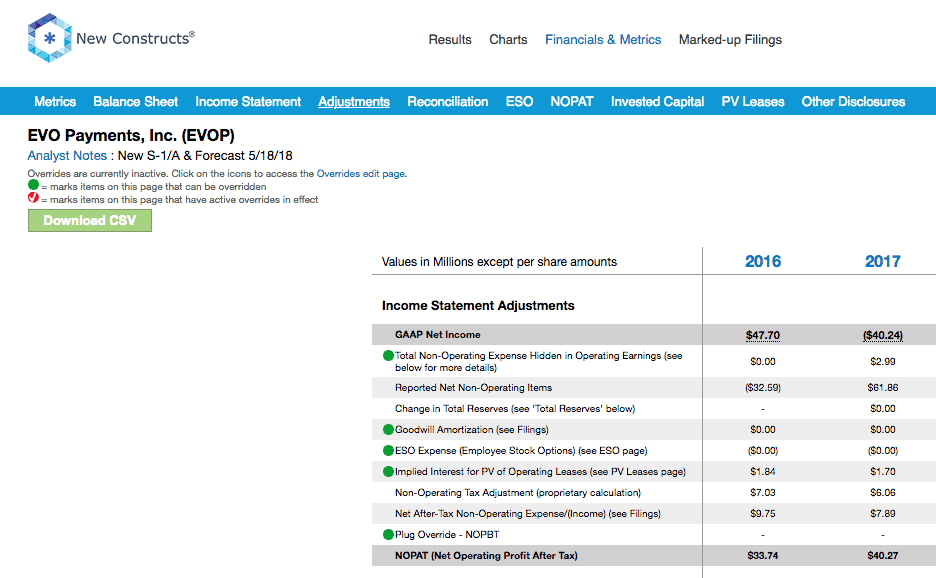Click the New Constructs hexagon logo

(50, 38)
